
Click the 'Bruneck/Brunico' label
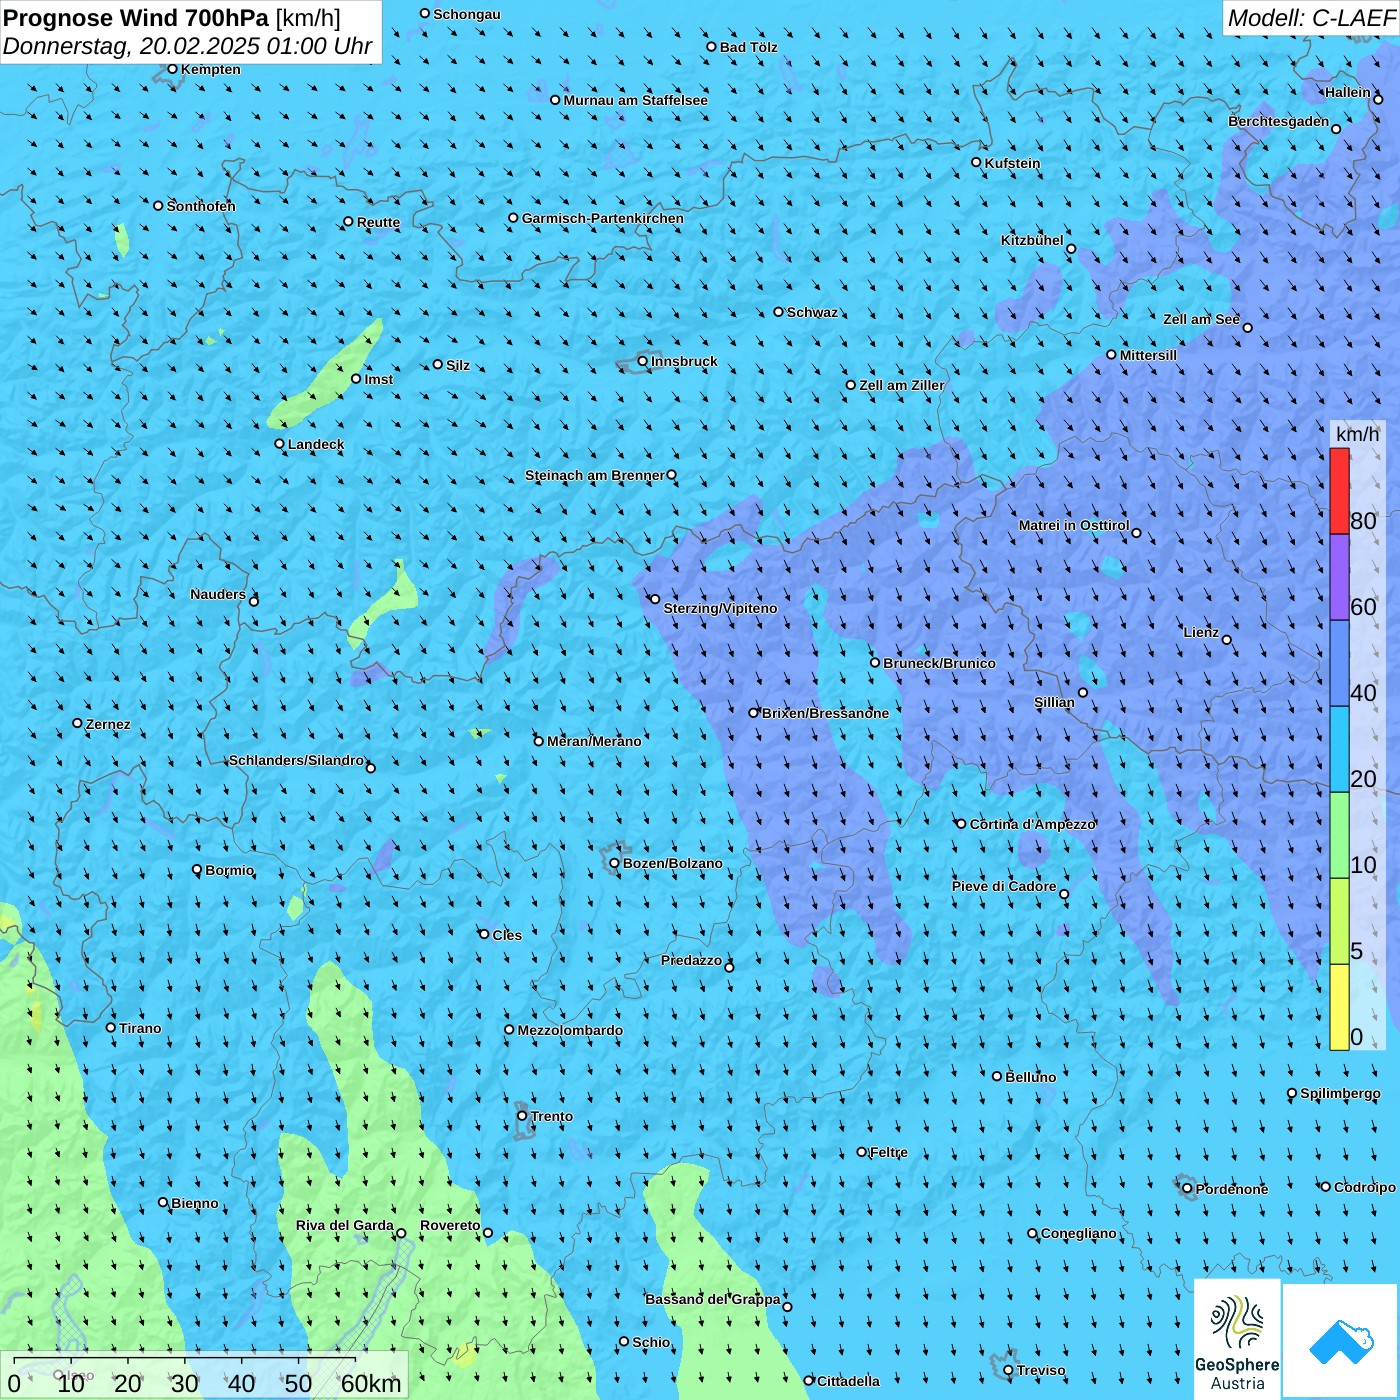pos(939,663)
